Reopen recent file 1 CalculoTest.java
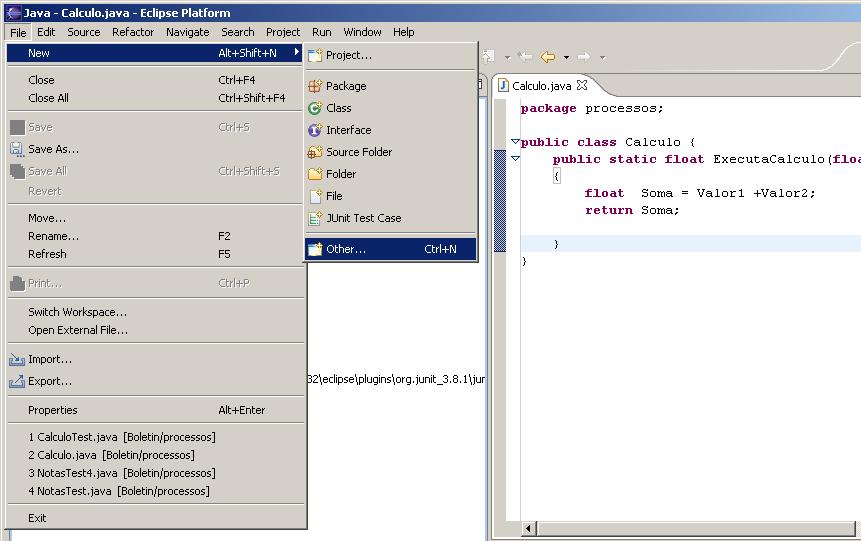Viewport: 861px width, 541px height. (x=156, y=438)
